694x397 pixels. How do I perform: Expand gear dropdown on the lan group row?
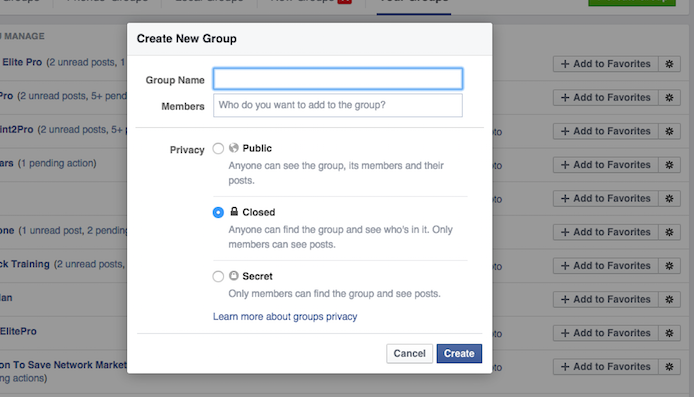coord(669,299)
